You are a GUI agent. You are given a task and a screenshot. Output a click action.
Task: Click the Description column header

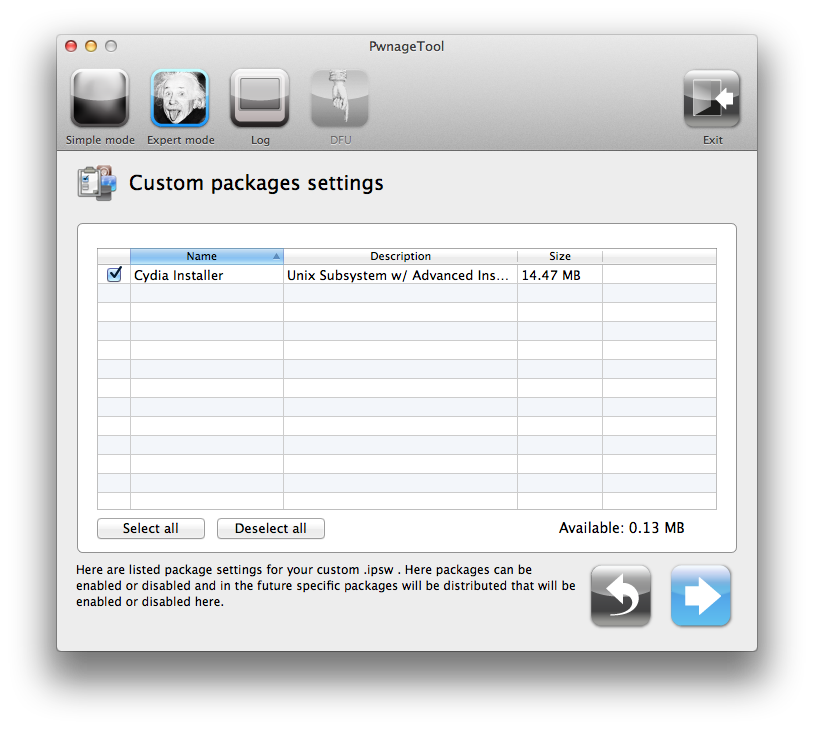click(400, 256)
